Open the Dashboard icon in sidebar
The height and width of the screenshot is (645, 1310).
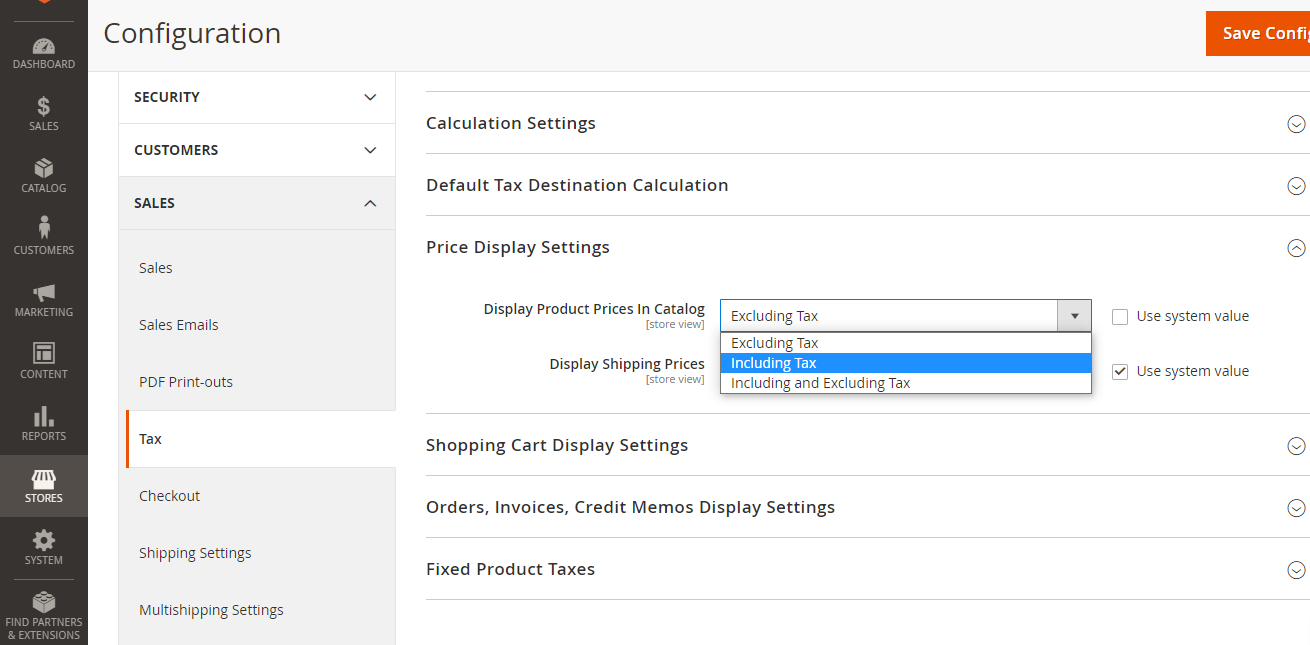coord(43,46)
